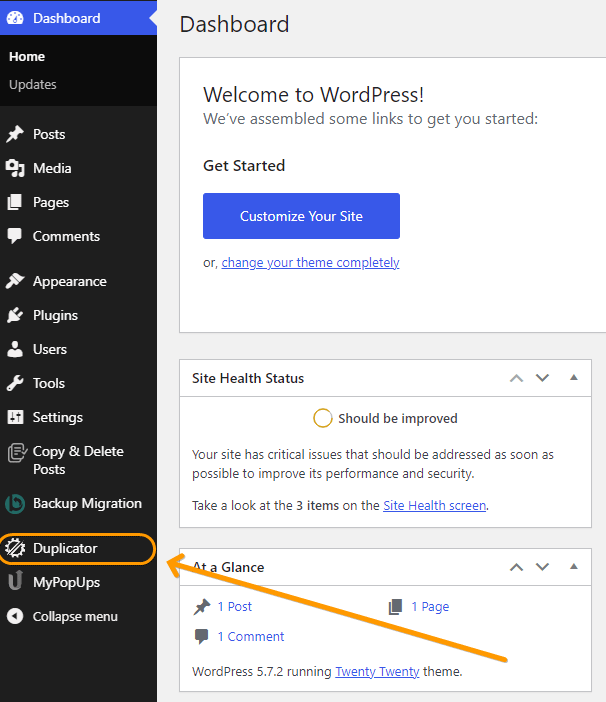Click the MyPopUps icon in sidebar
Screen dimensions: 606x702
click(x=15, y=582)
